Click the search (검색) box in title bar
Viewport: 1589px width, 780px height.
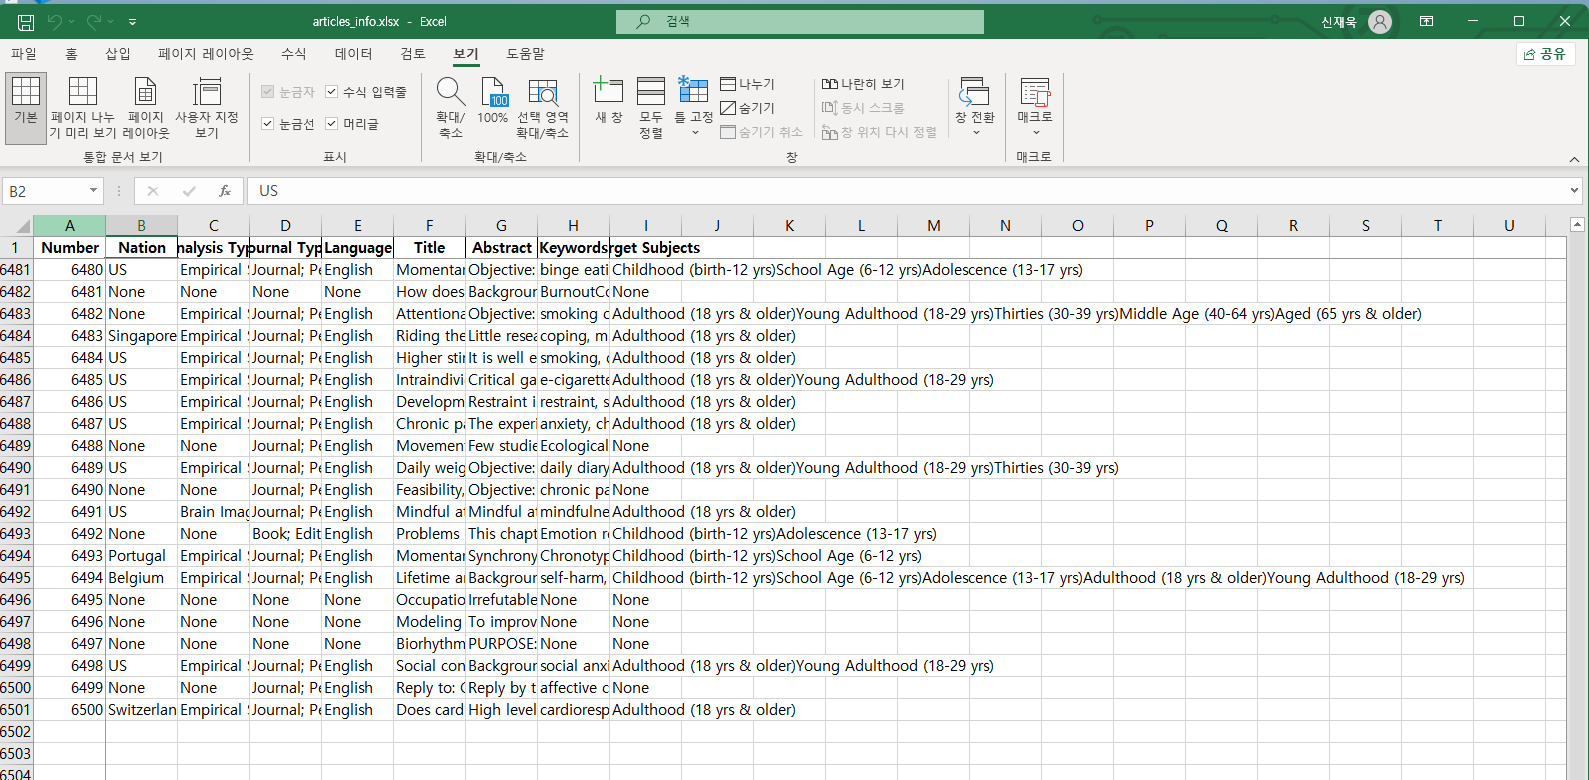(x=800, y=22)
